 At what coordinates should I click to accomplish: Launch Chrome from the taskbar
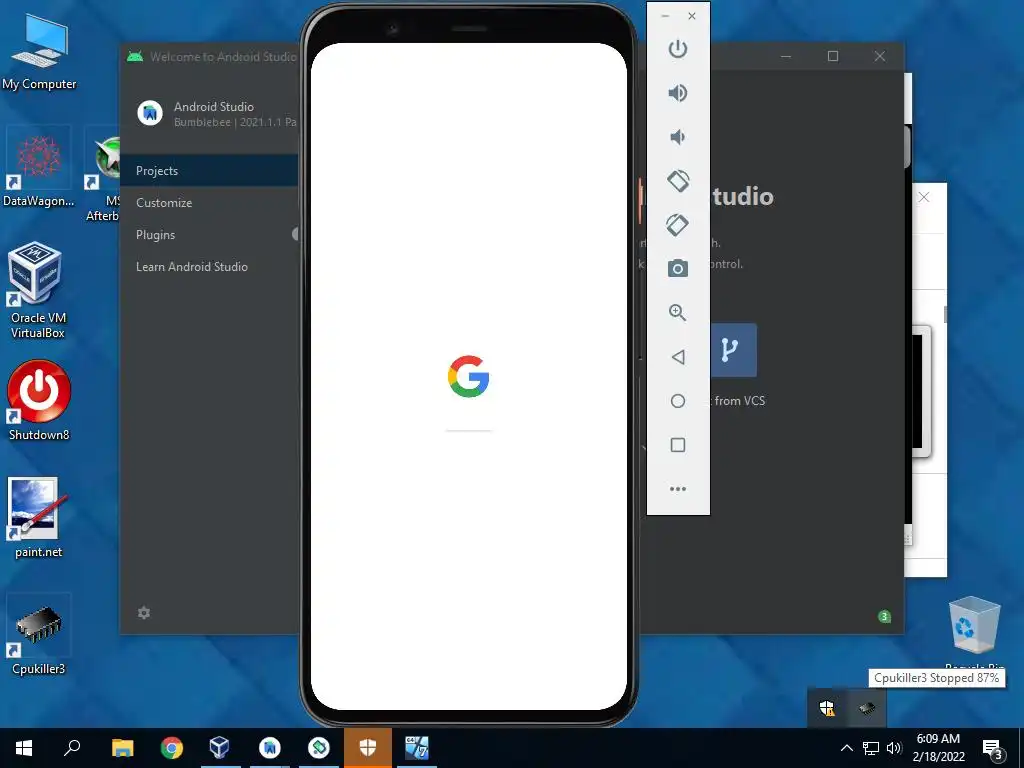tap(172, 748)
